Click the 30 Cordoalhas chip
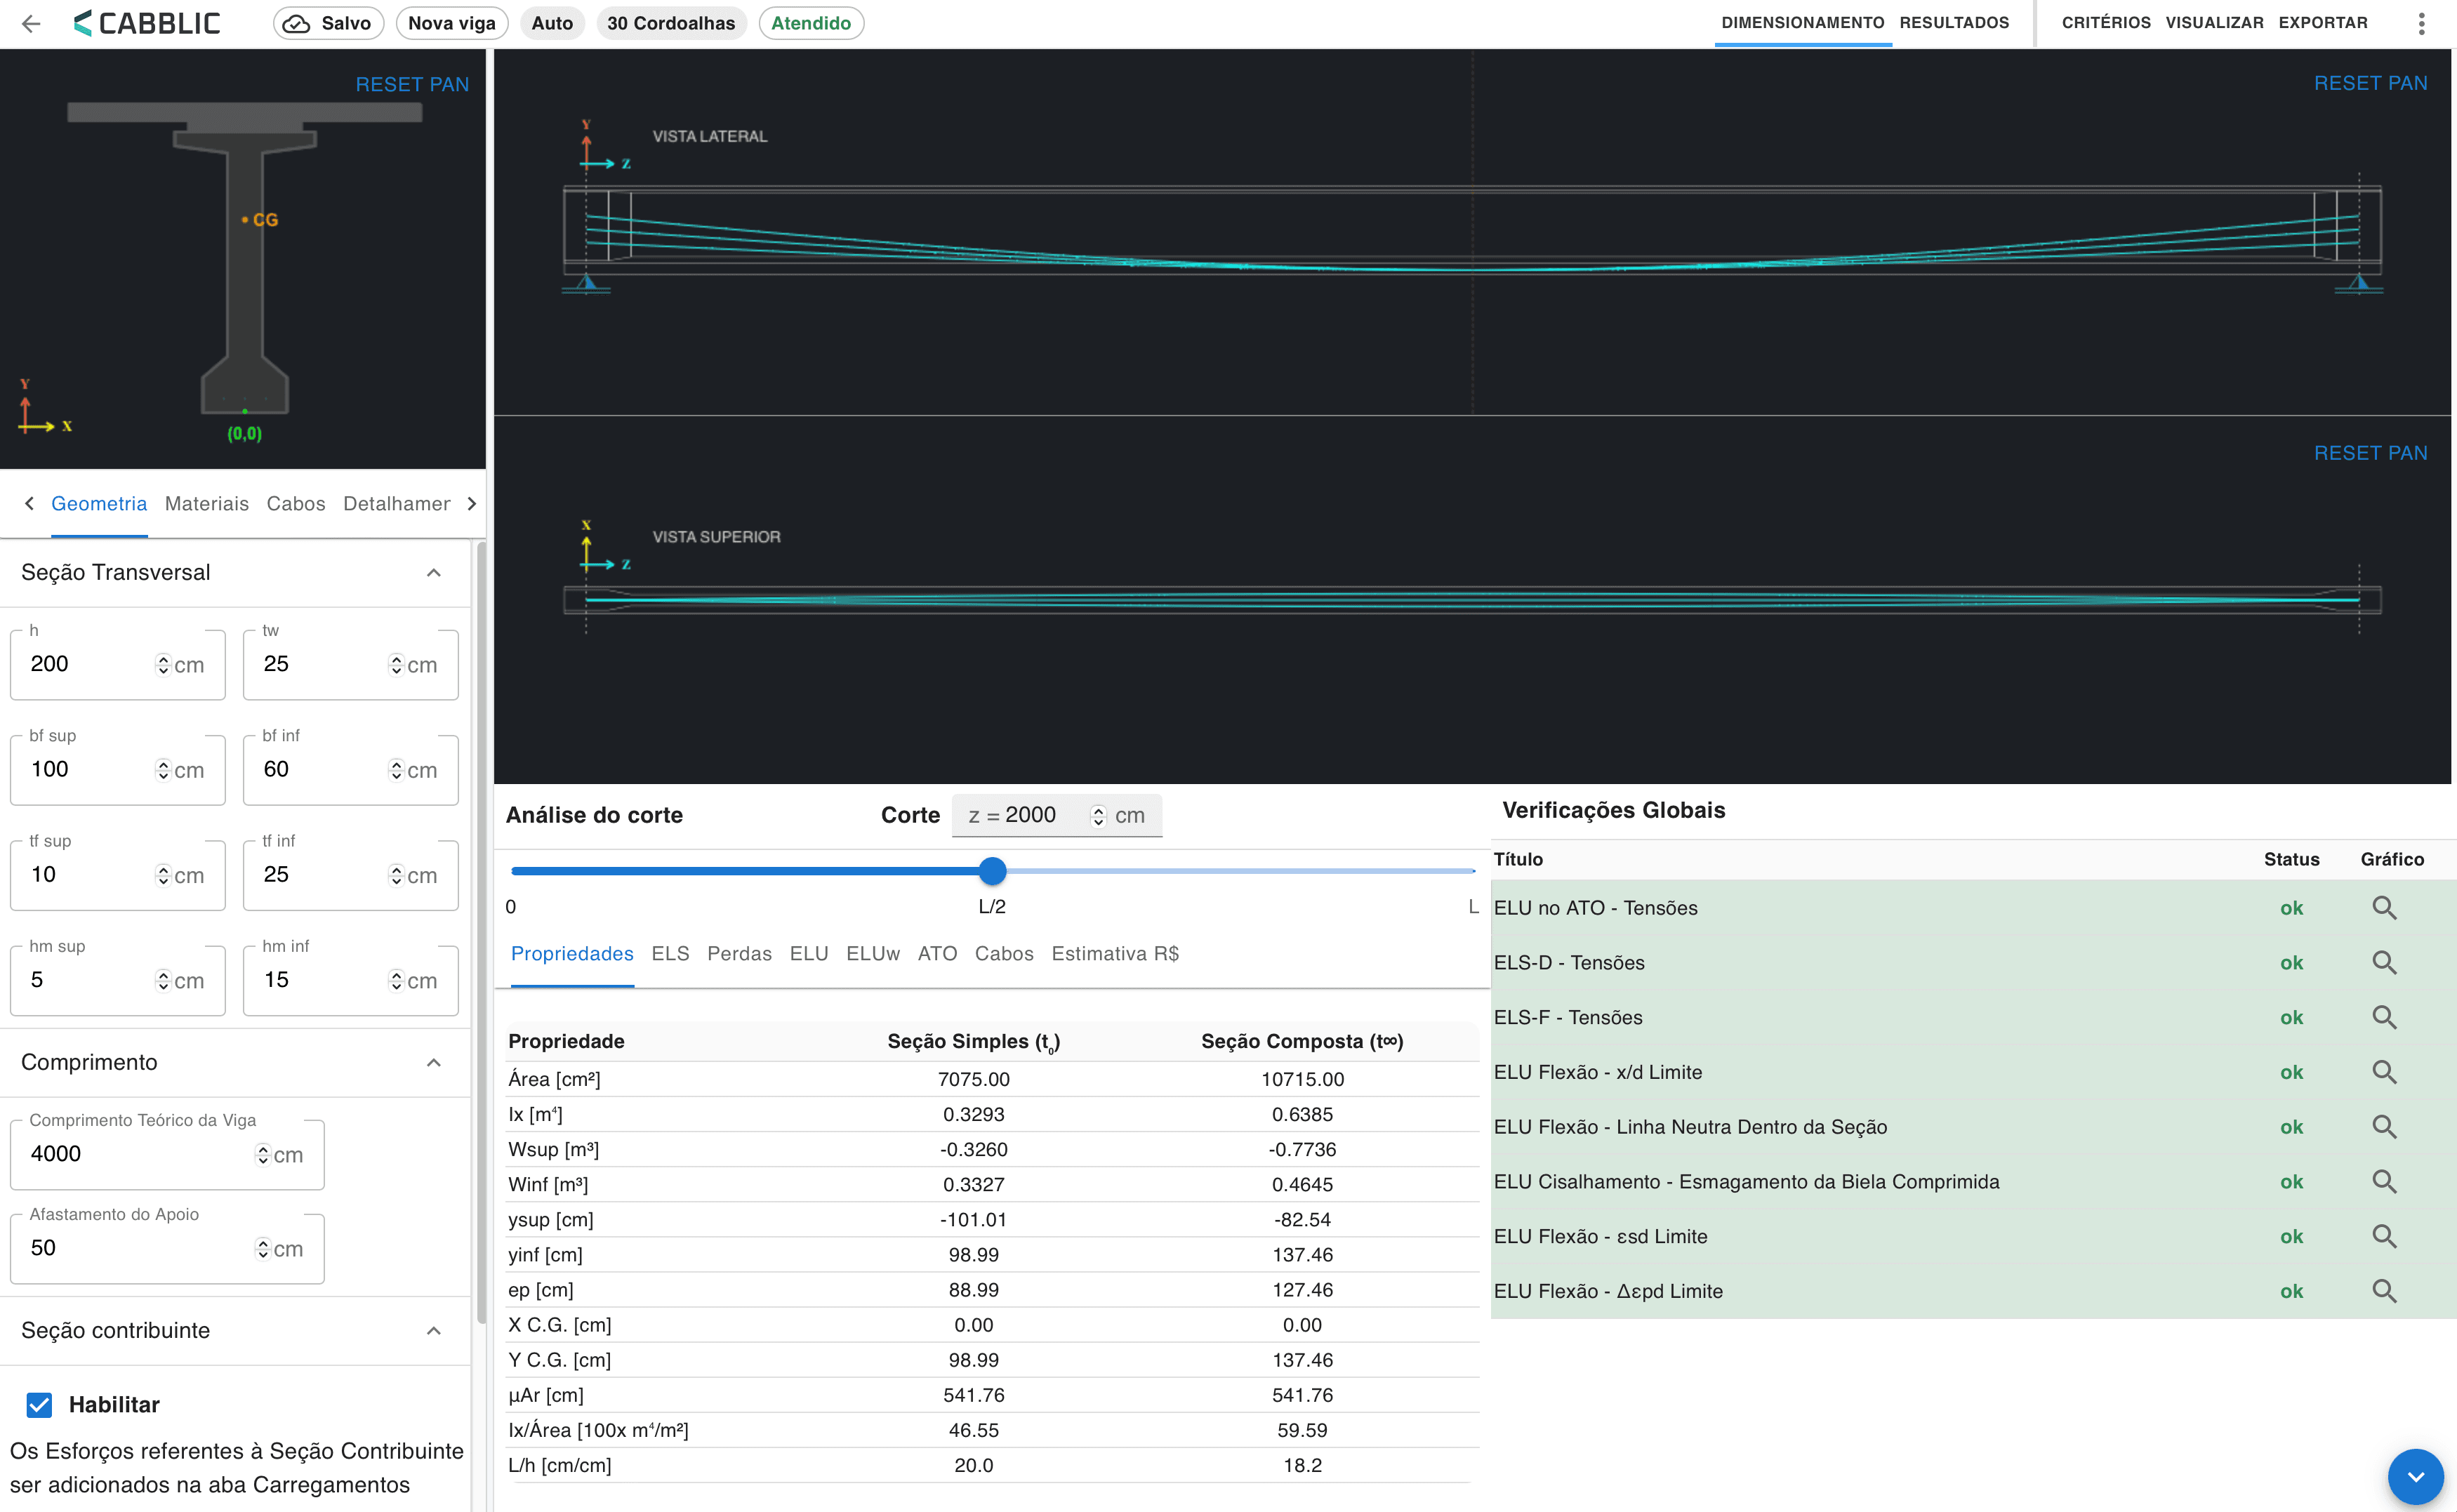The width and height of the screenshot is (2457, 1512). pos(671,23)
